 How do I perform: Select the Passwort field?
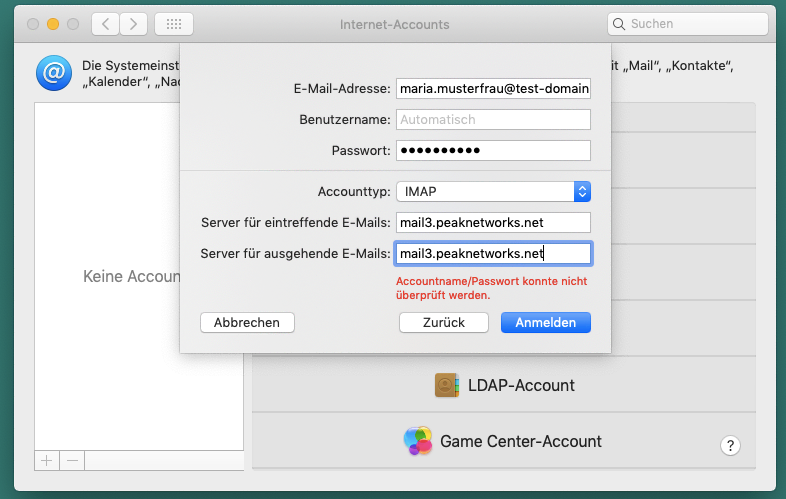coord(493,151)
